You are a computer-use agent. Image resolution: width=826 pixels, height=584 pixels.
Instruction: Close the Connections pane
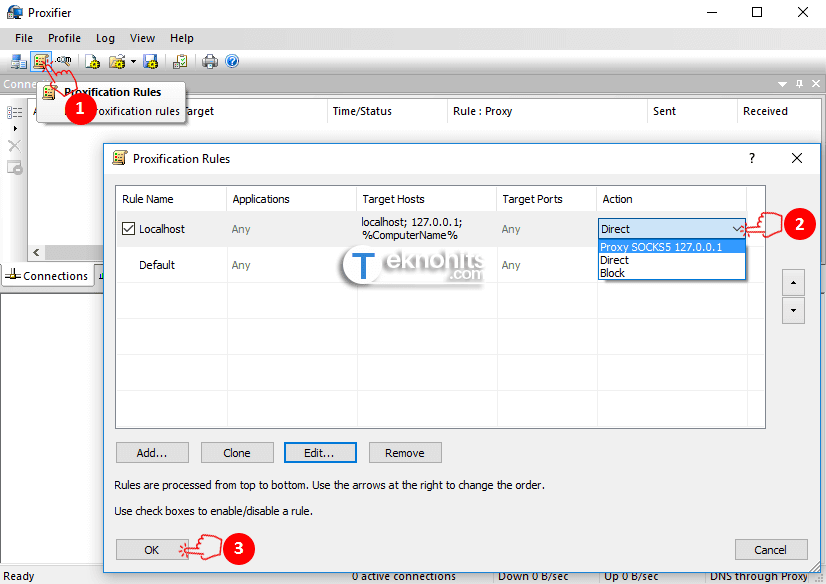point(815,84)
